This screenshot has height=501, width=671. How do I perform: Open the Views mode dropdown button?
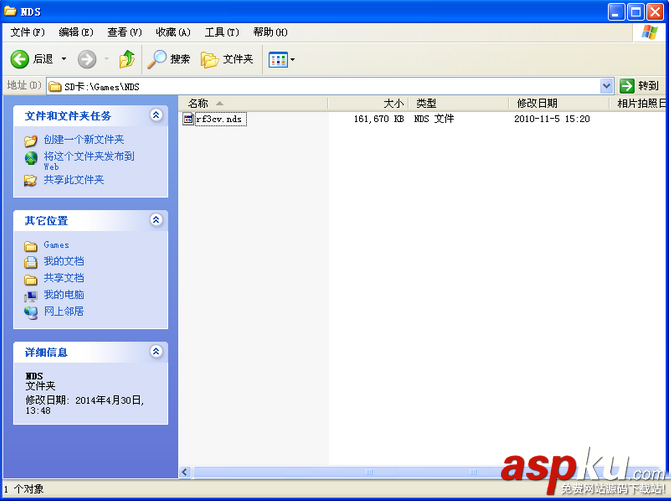[x=281, y=59]
